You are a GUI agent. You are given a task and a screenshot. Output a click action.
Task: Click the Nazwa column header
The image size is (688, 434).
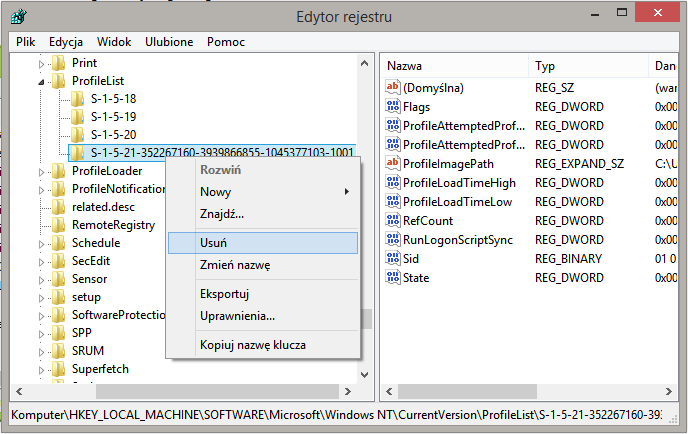coord(455,66)
